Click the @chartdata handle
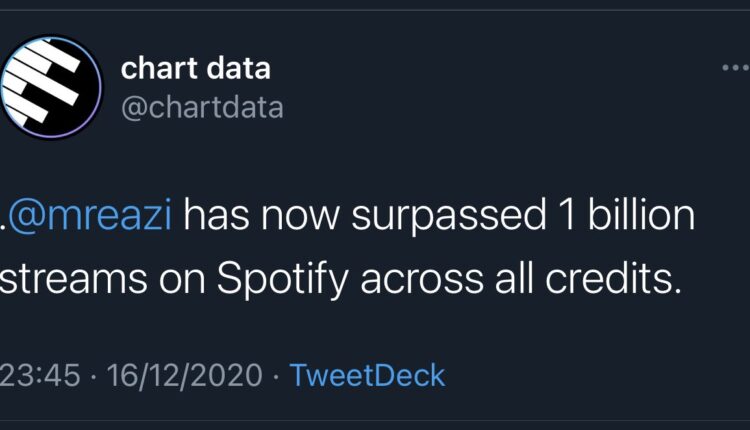The image size is (750, 430). pyautogui.click(x=201, y=107)
